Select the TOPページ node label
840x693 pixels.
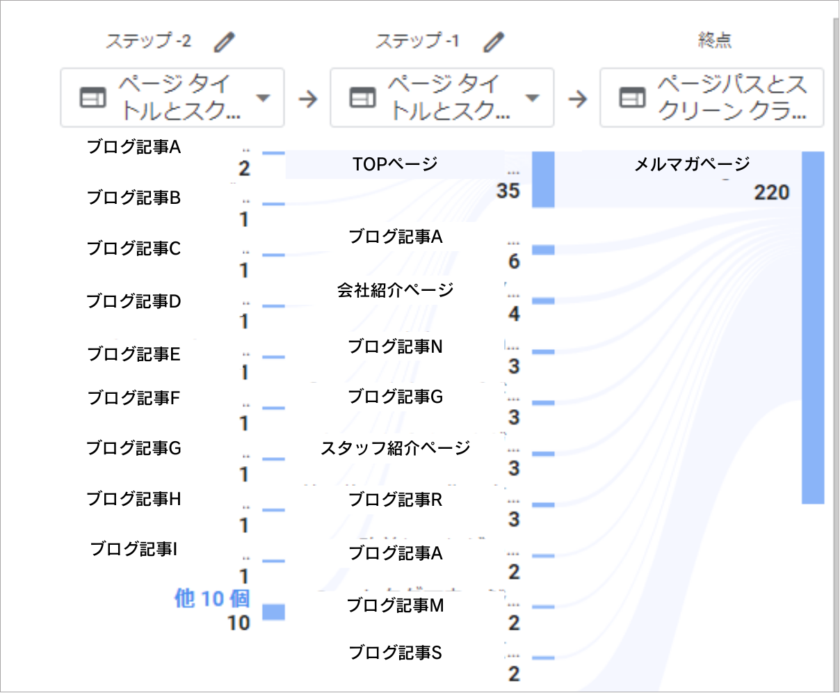click(394, 164)
